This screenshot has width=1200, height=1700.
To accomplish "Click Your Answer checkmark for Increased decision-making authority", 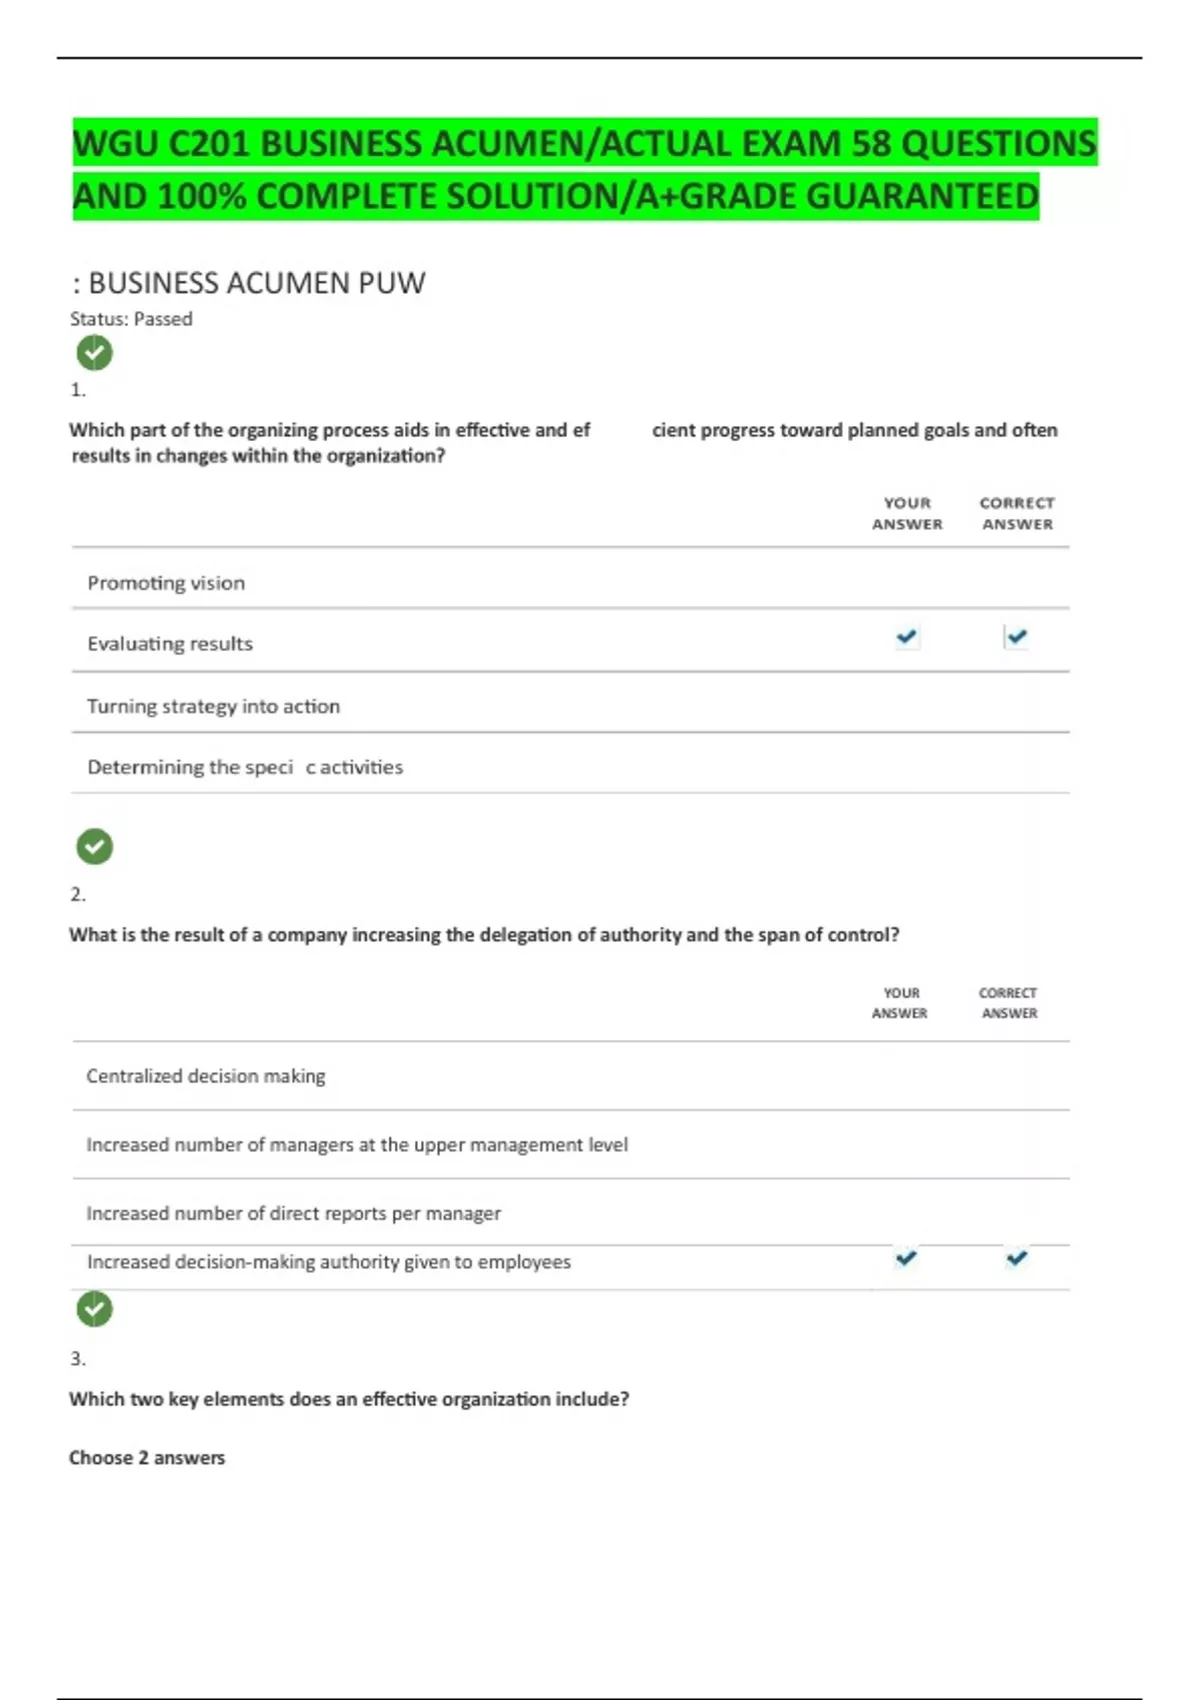I will pos(906,1258).
